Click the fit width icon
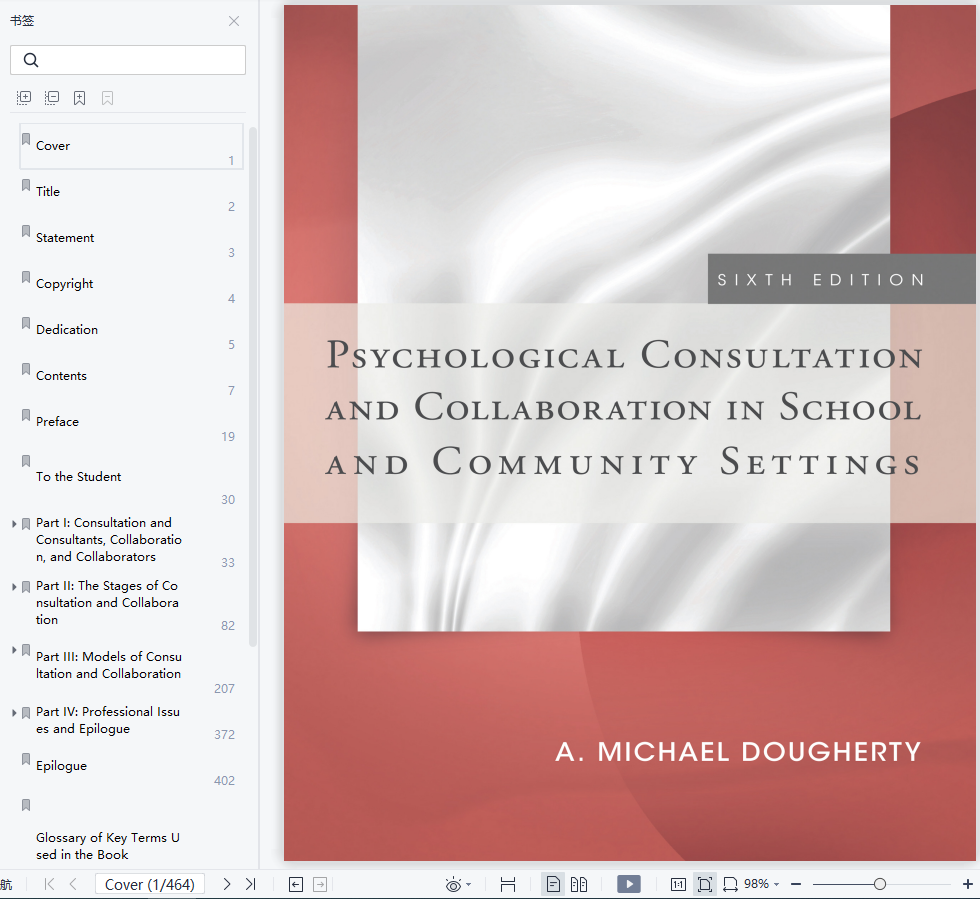 pyautogui.click(x=730, y=884)
